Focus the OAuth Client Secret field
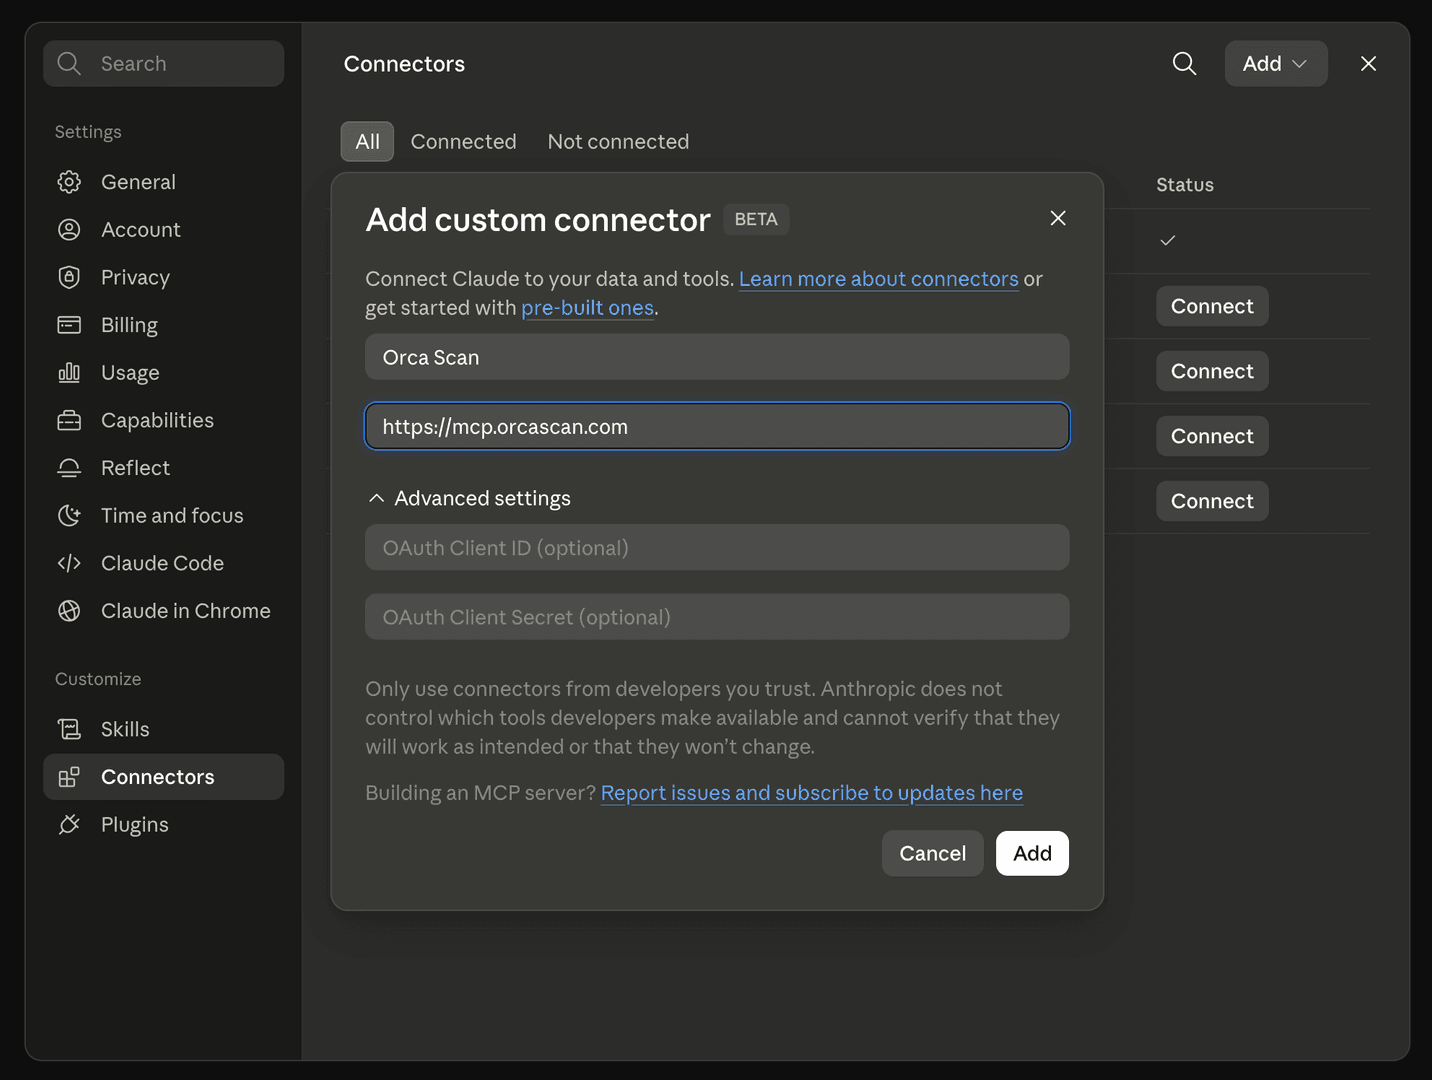The width and height of the screenshot is (1432, 1080). 717,617
